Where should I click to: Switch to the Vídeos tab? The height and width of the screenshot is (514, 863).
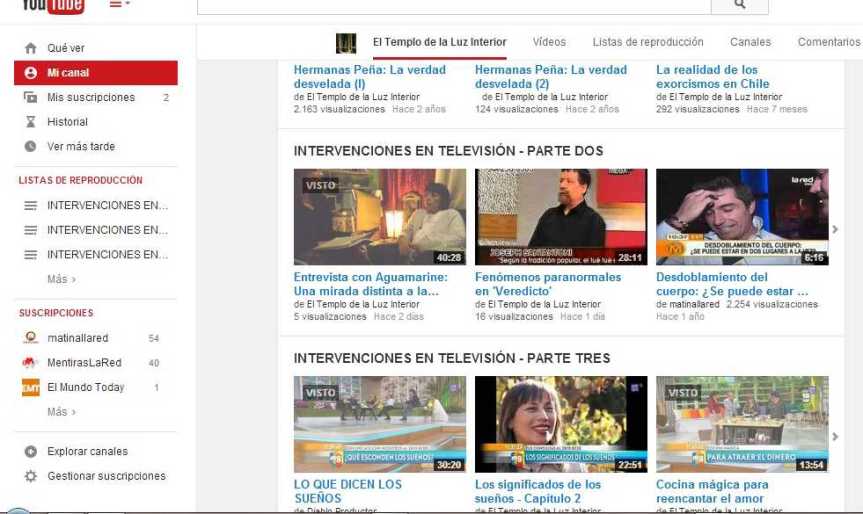(x=549, y=42)
